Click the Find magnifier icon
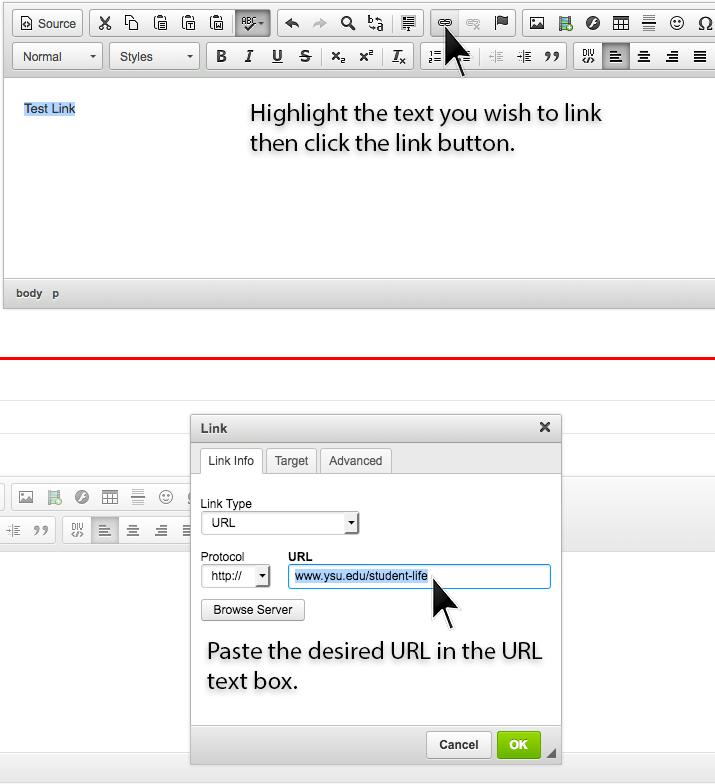The width and height of the screenshot is (715, 784). click(348, 23)
